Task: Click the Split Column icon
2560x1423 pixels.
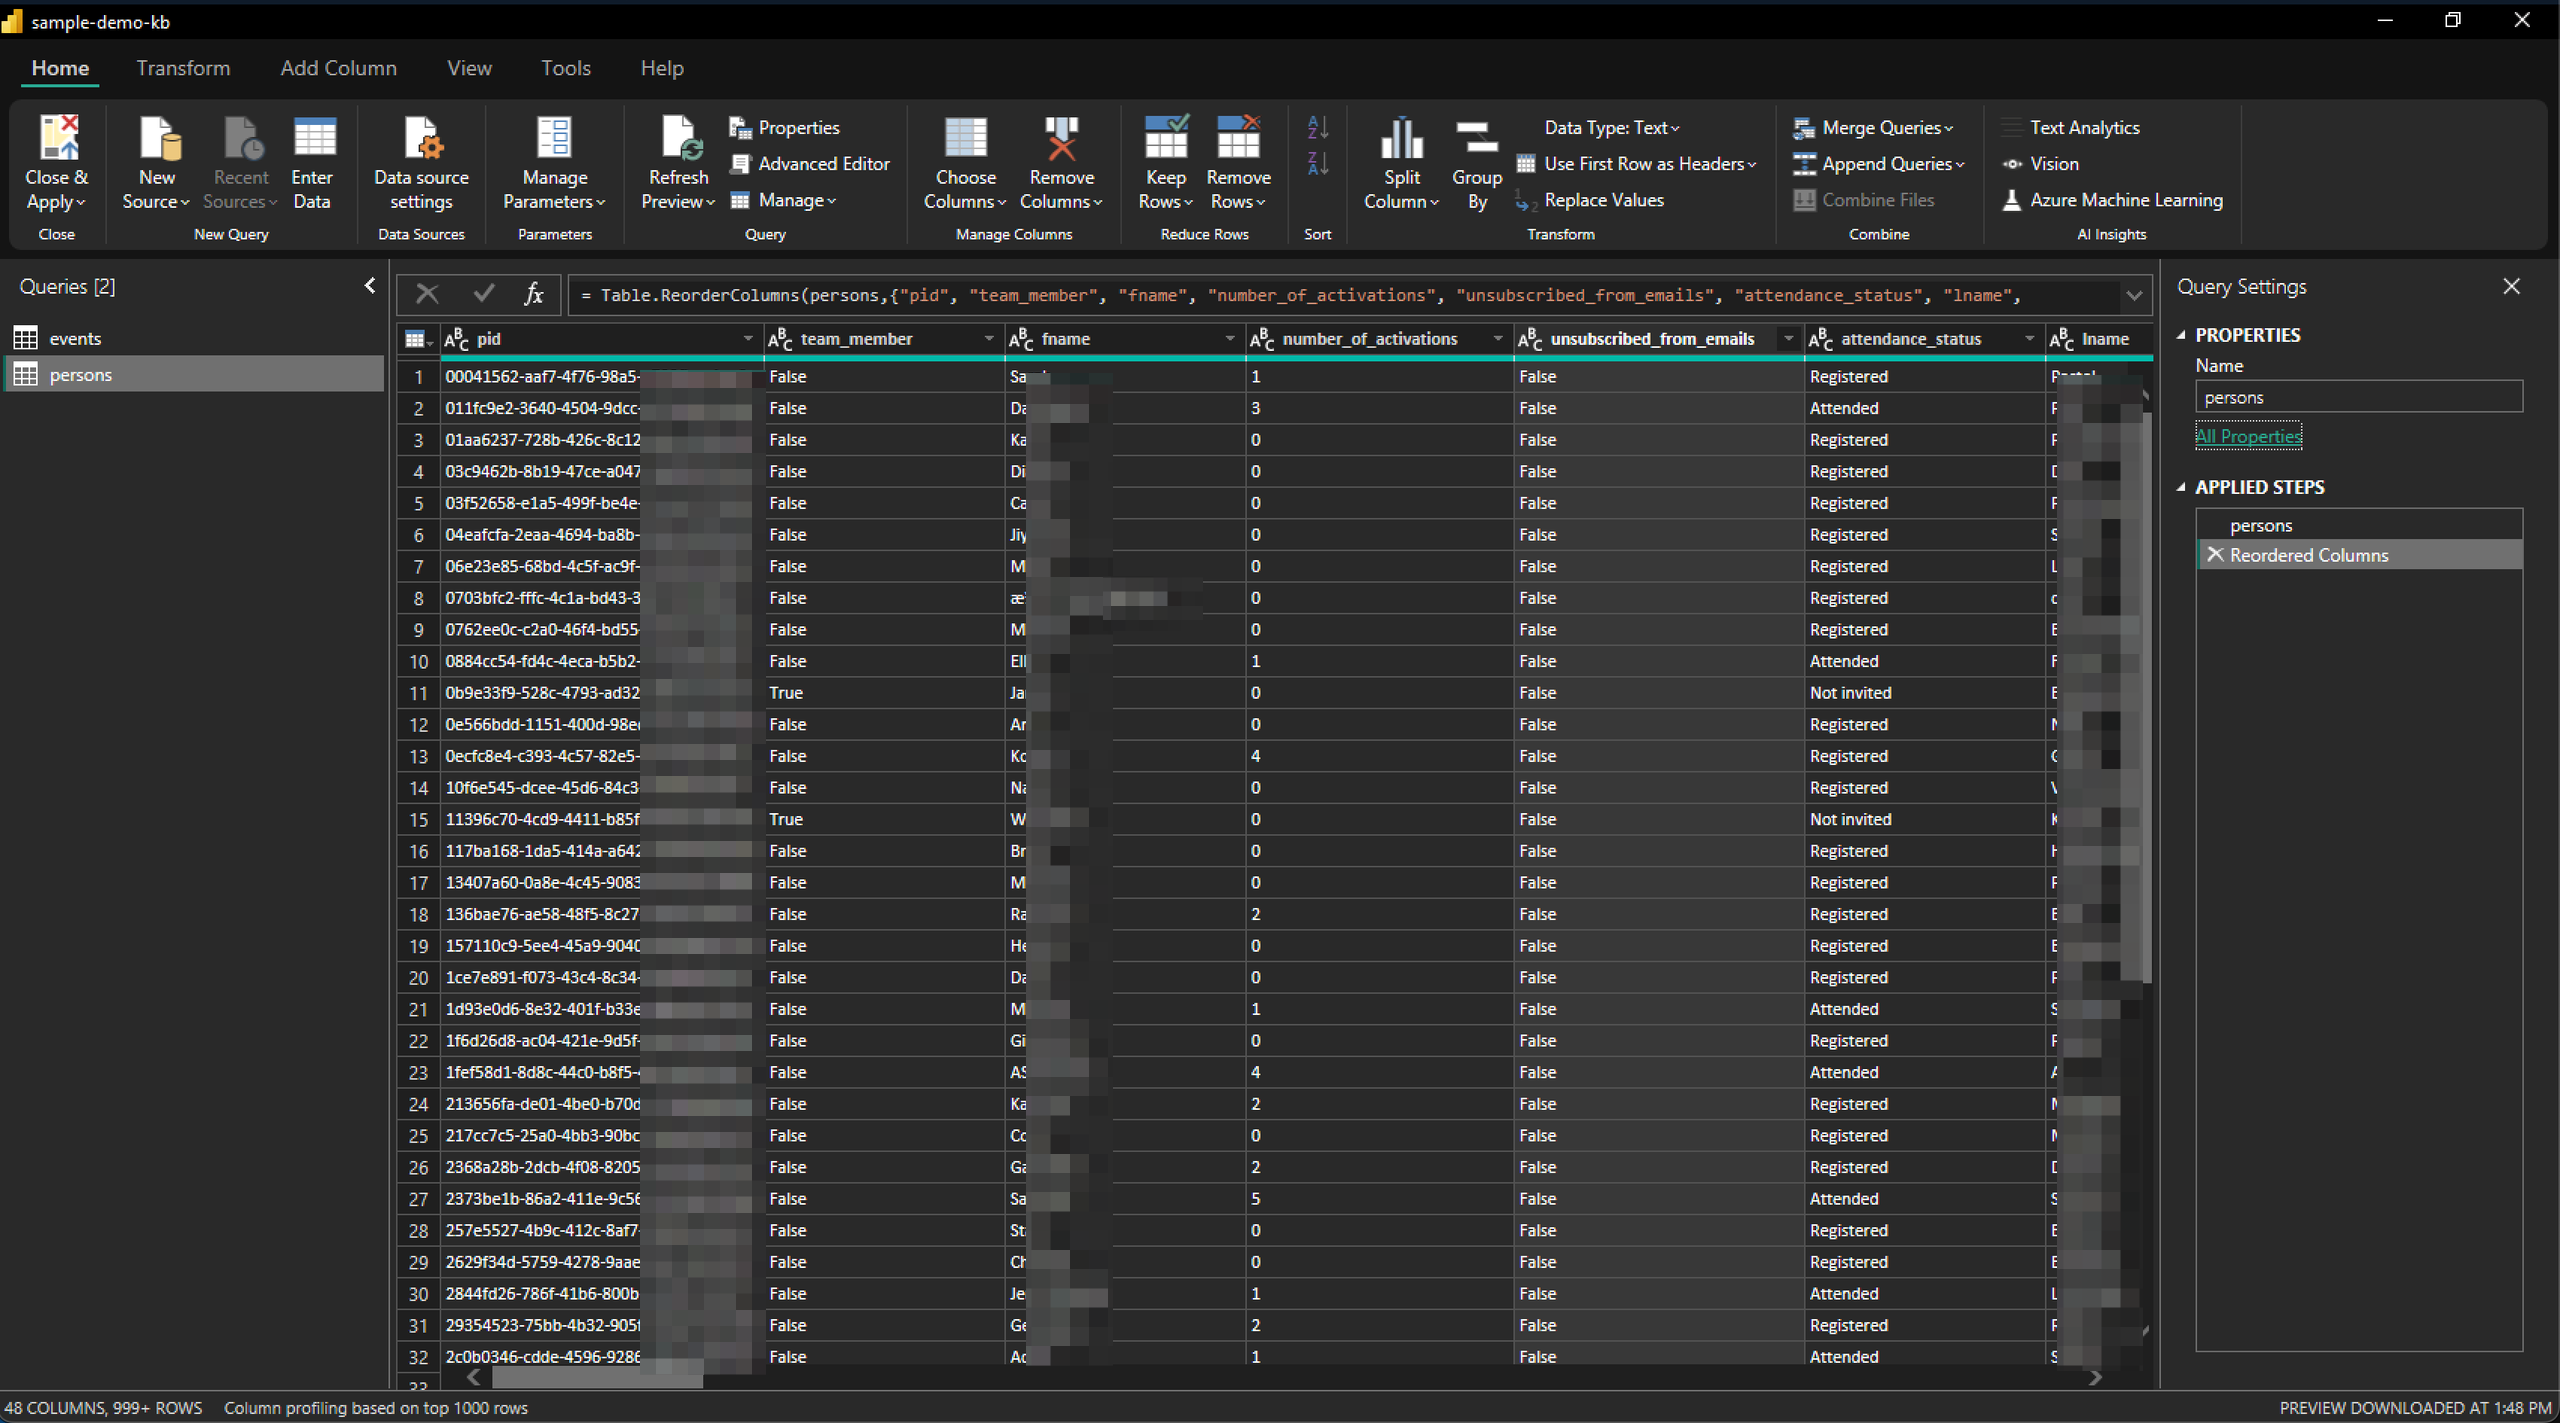Action: 1401,138
